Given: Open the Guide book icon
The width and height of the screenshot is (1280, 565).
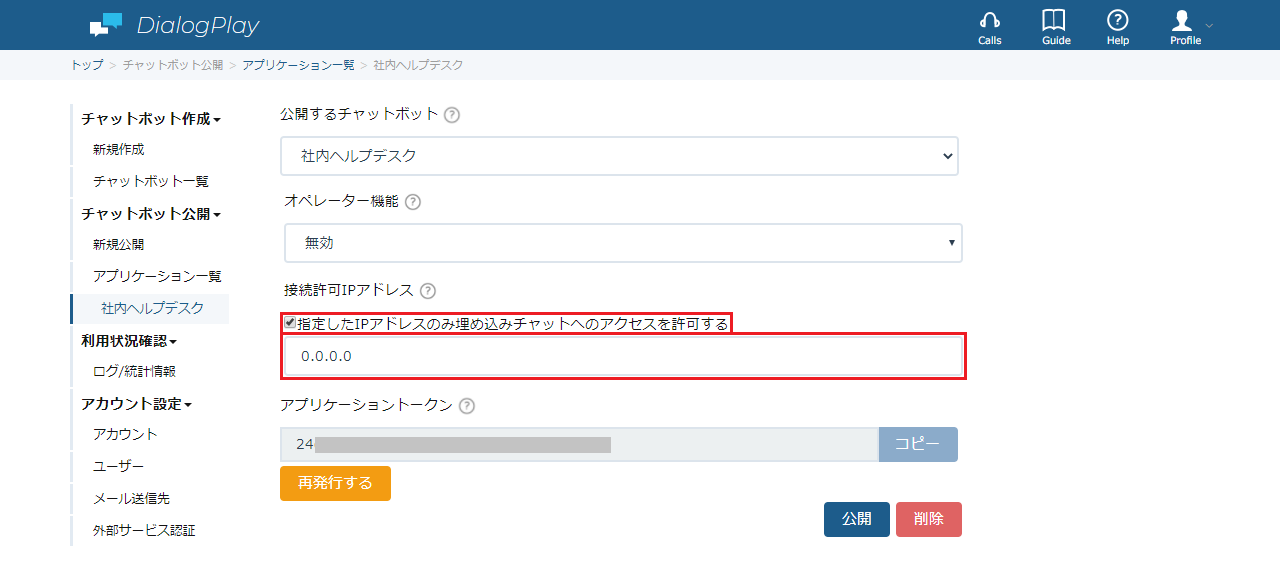Looking at the screenshot, I should 1054,20.
